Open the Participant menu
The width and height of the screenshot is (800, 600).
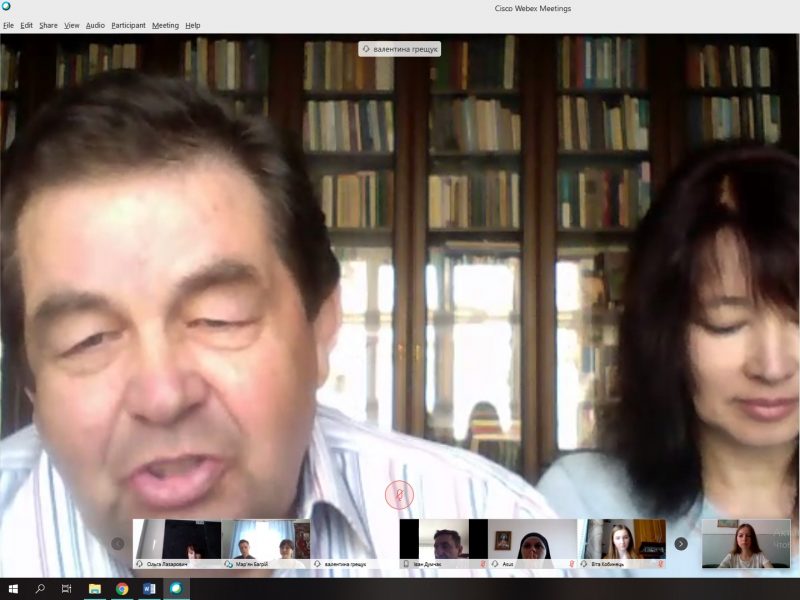coord(128,25)
